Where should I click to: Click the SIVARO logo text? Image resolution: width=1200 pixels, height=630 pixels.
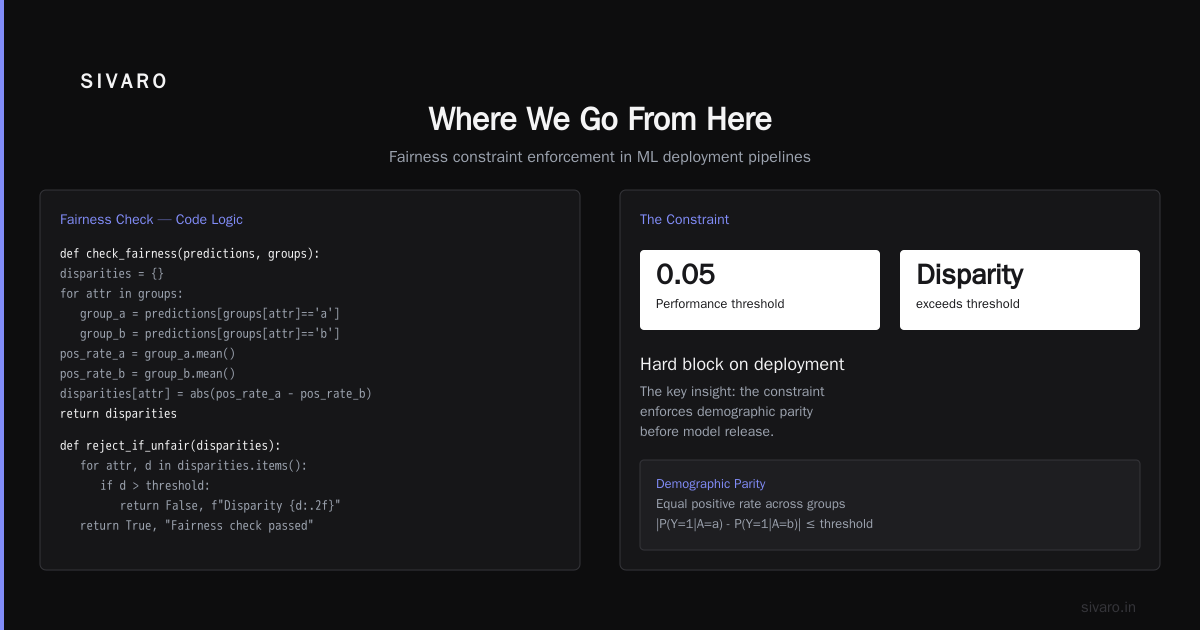pos(124,82)
